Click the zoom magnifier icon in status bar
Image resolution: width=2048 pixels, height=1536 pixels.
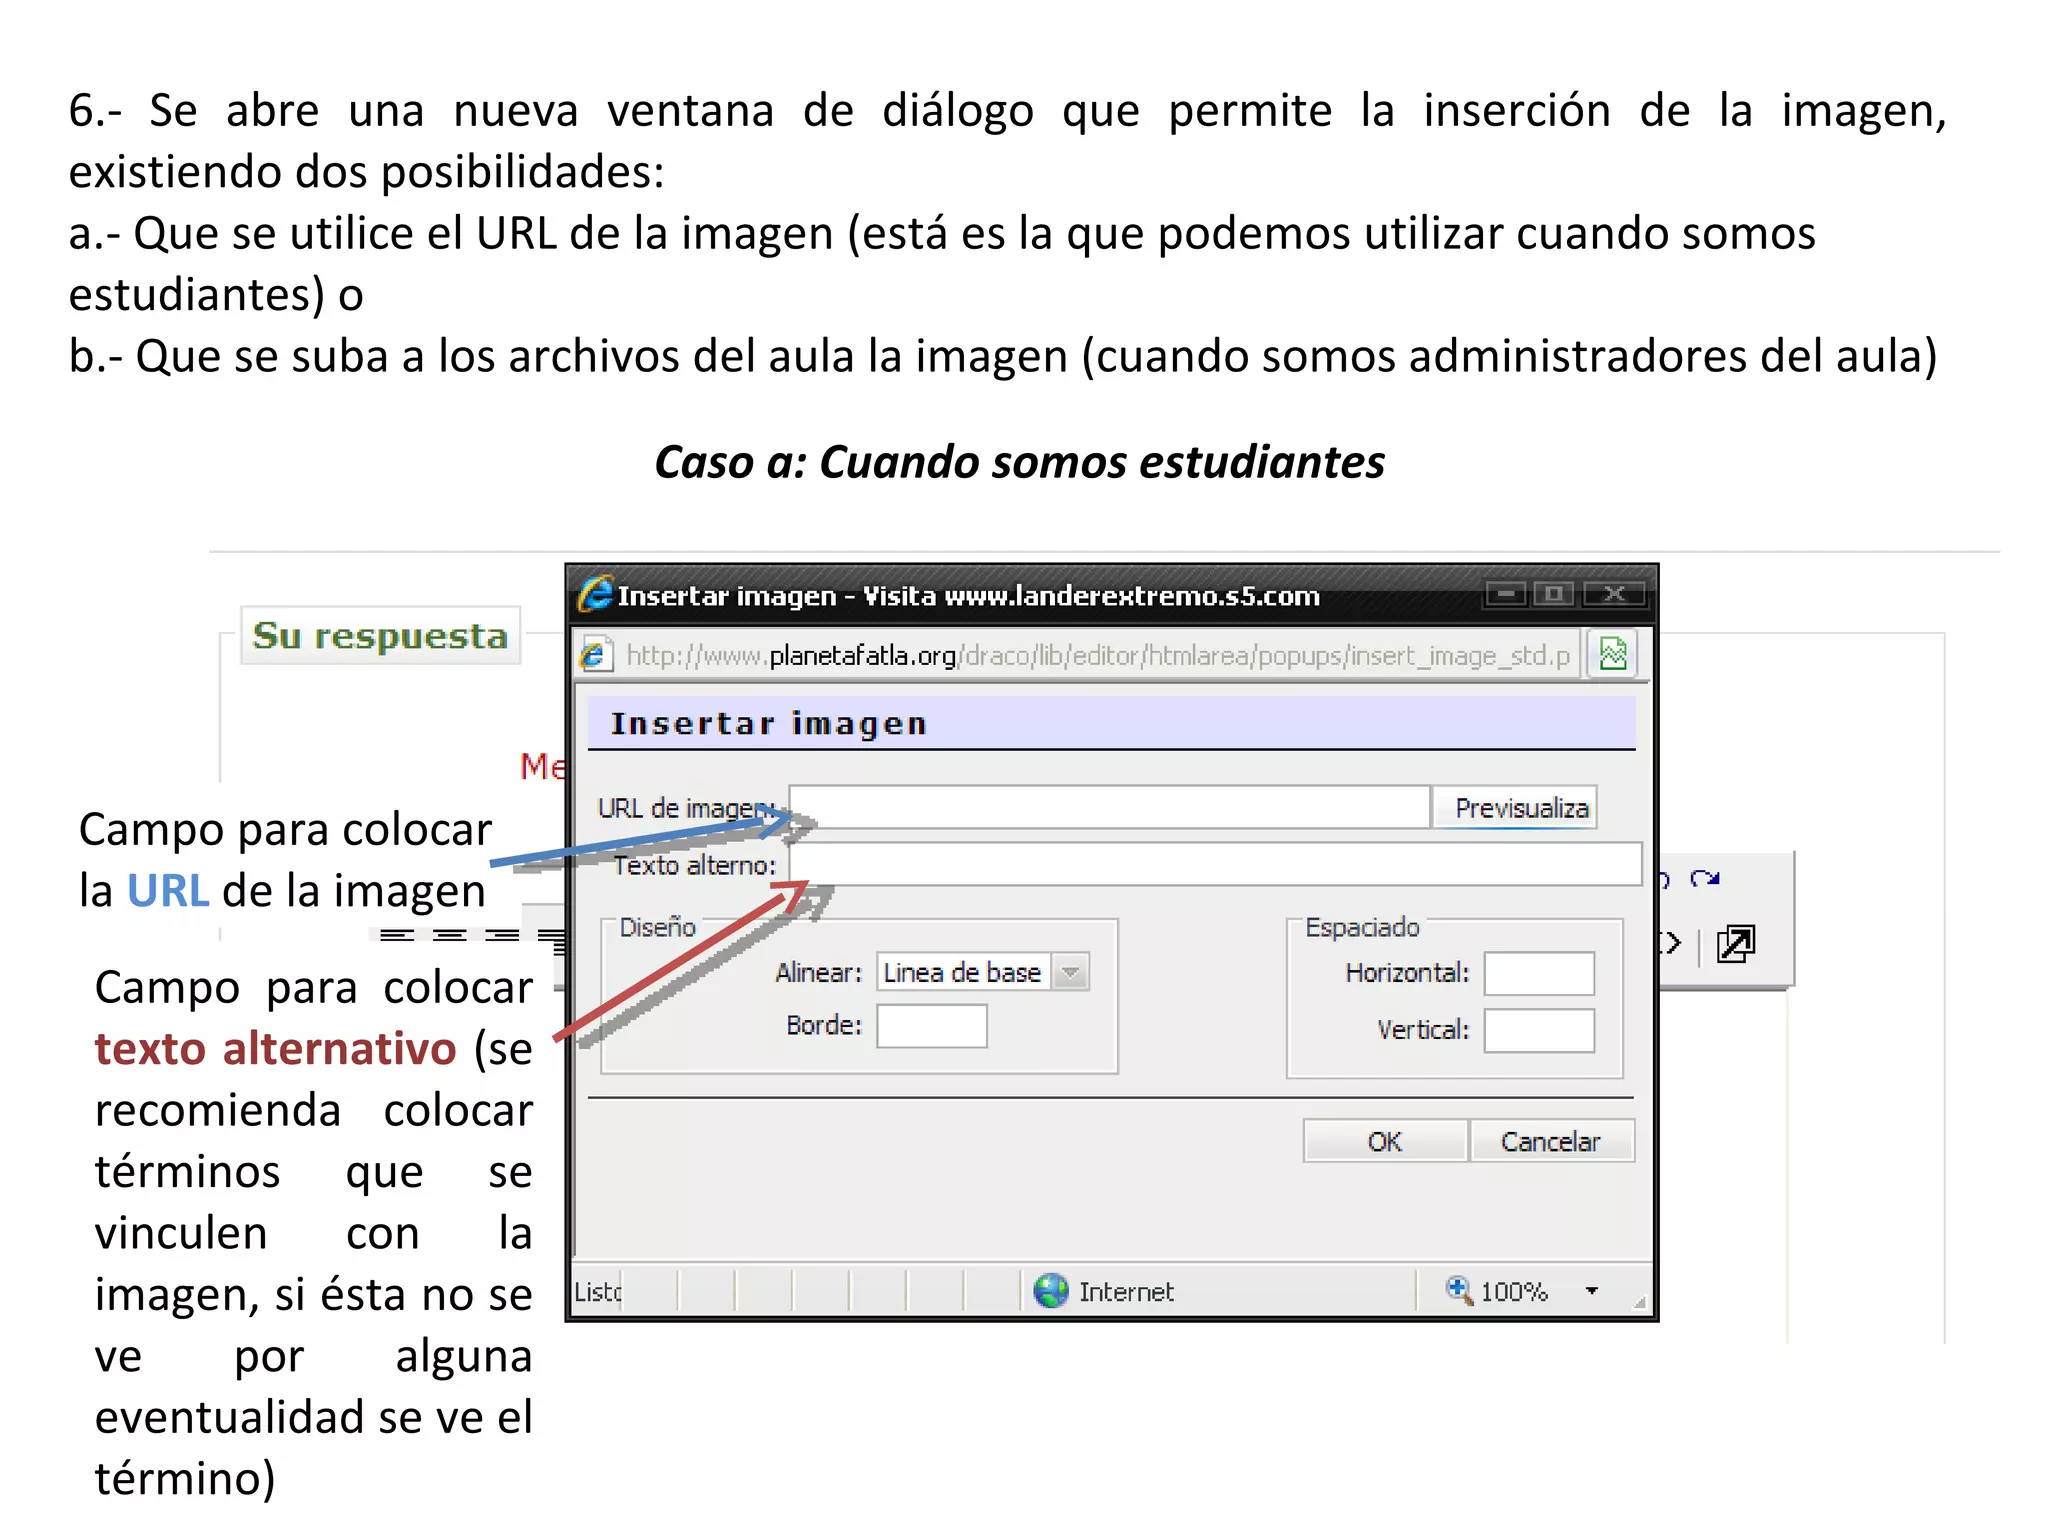point(1459,1290)
